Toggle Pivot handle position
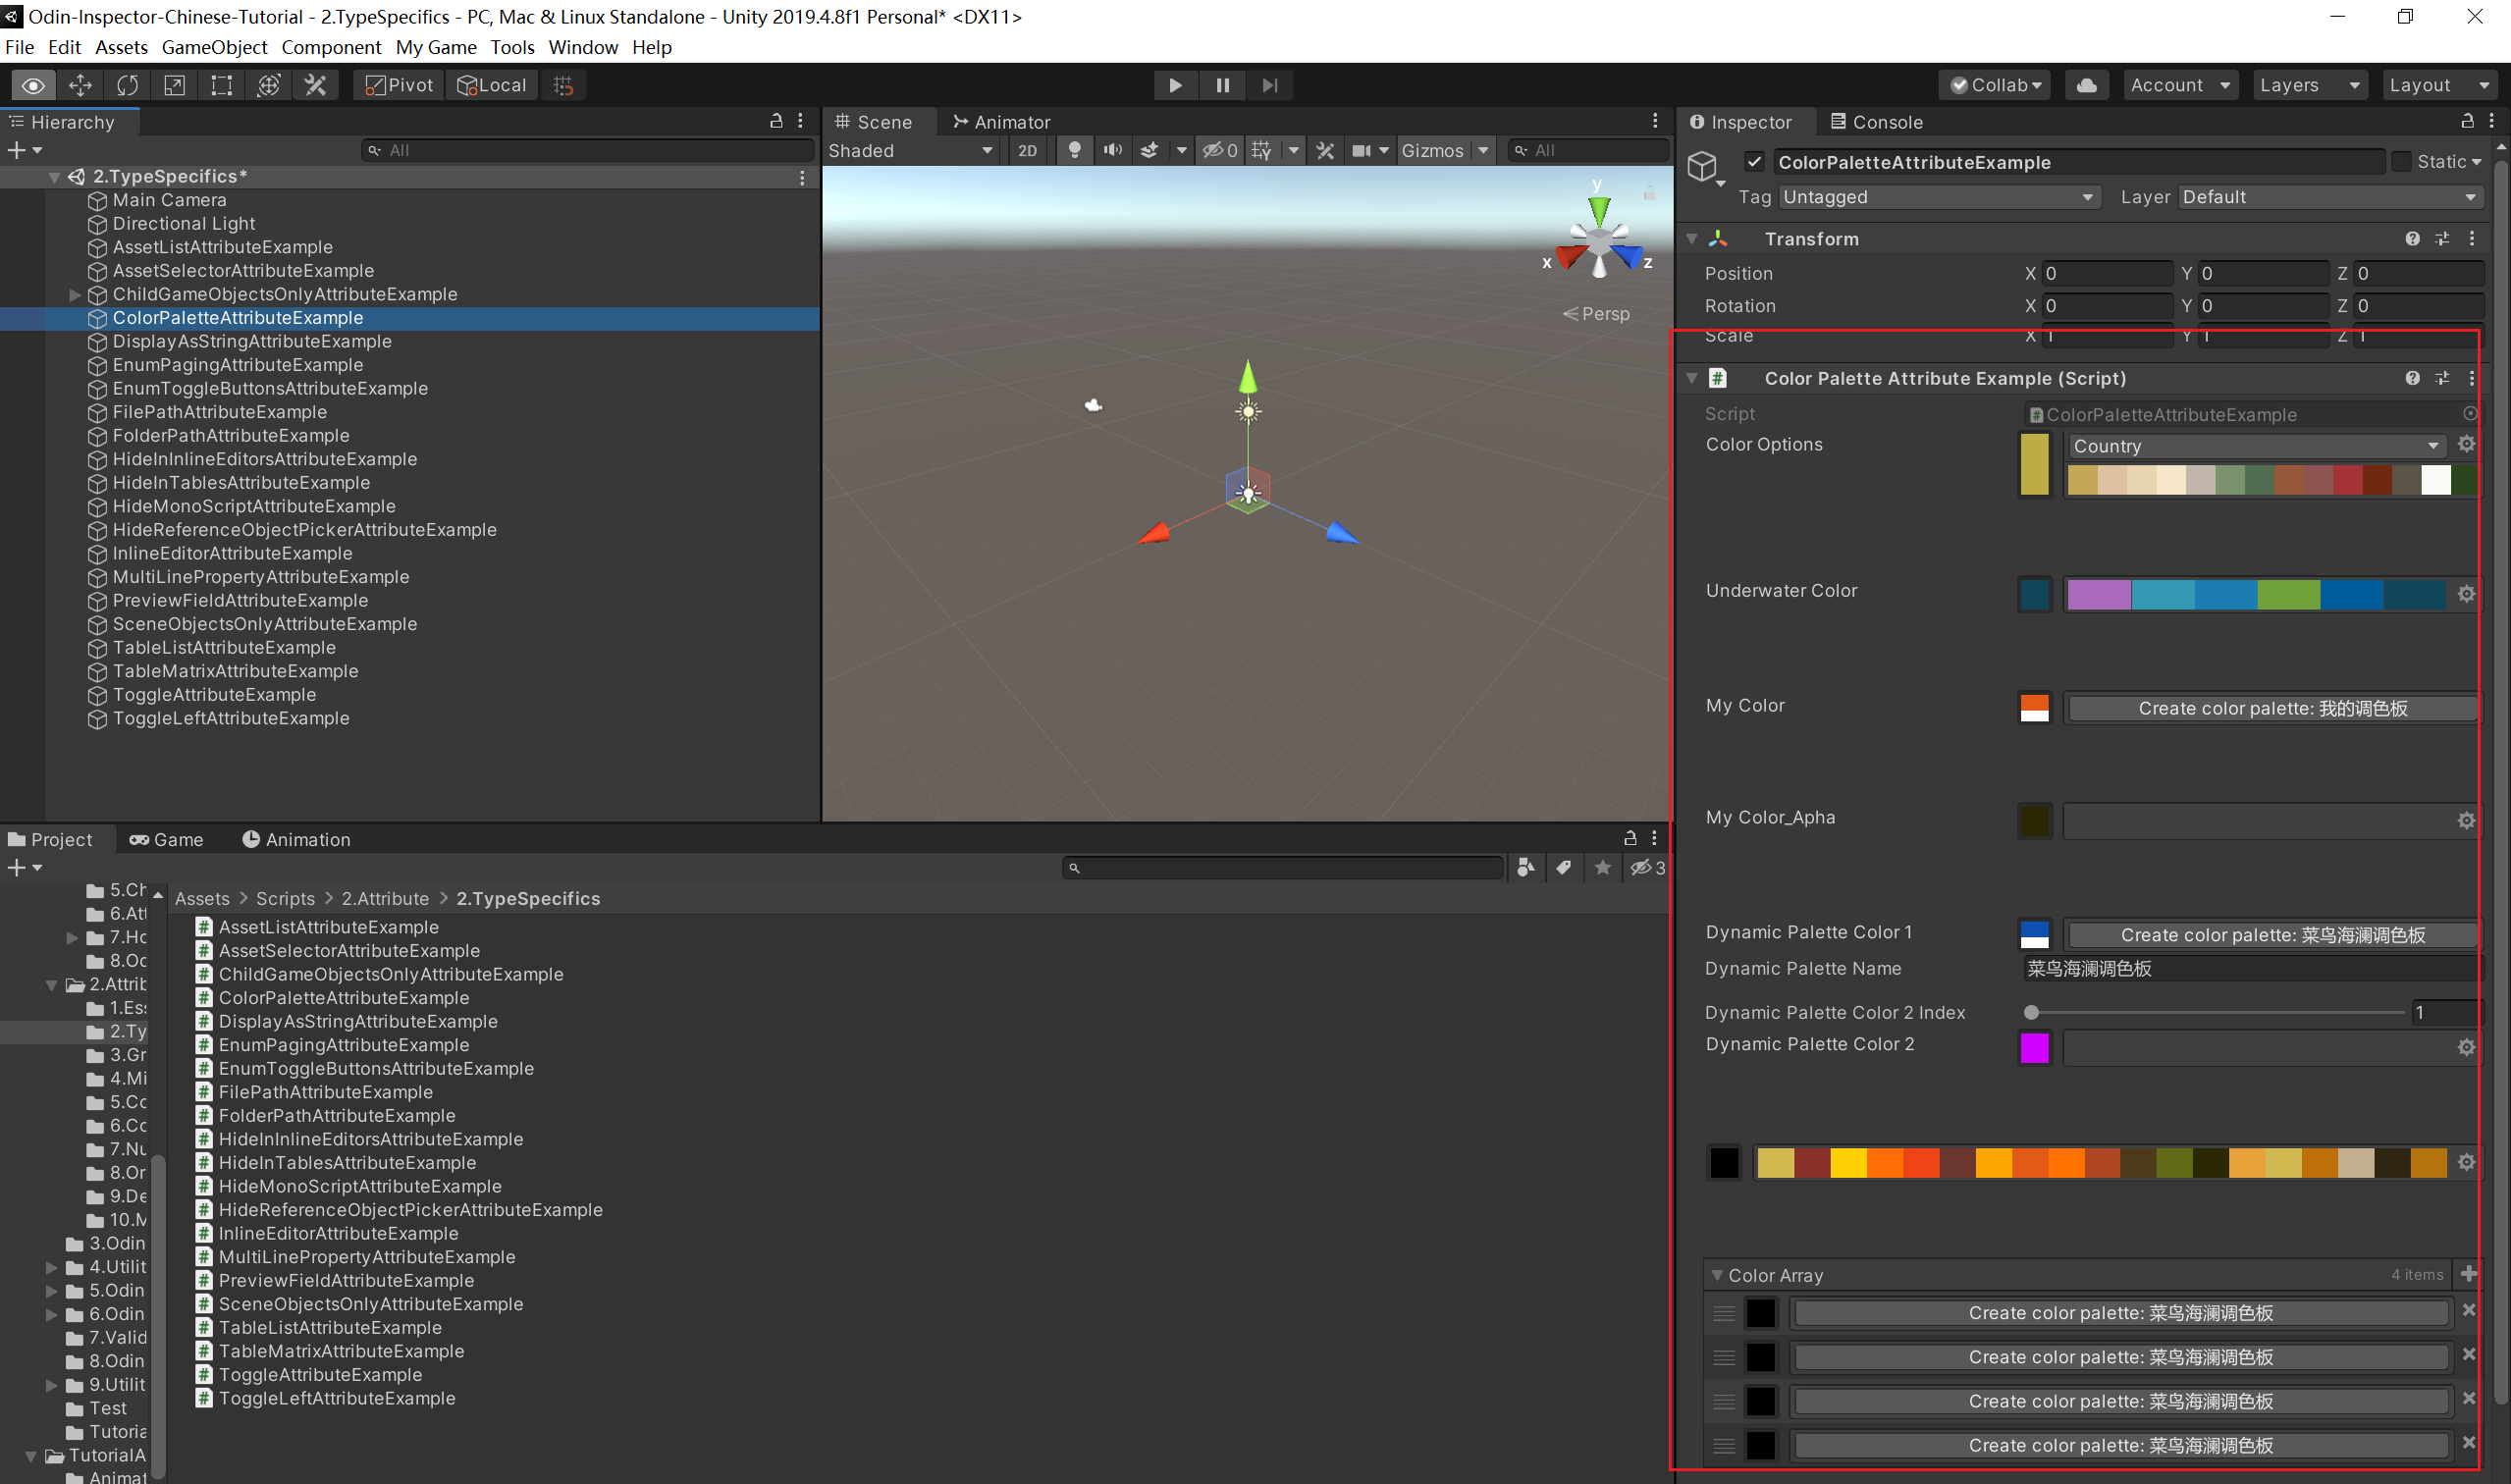 click(x=399, y=85)
